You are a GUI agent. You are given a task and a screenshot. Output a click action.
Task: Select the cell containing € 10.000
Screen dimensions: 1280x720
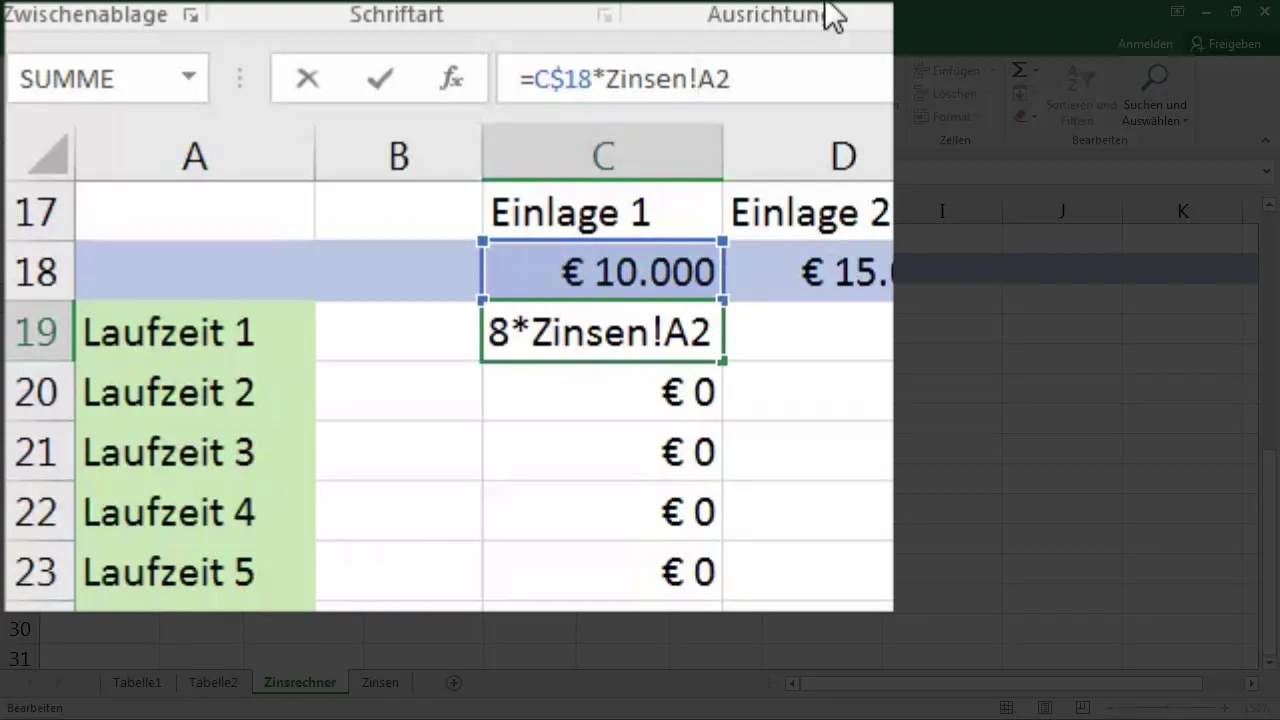pyautogui.click(x=602, y=272)
